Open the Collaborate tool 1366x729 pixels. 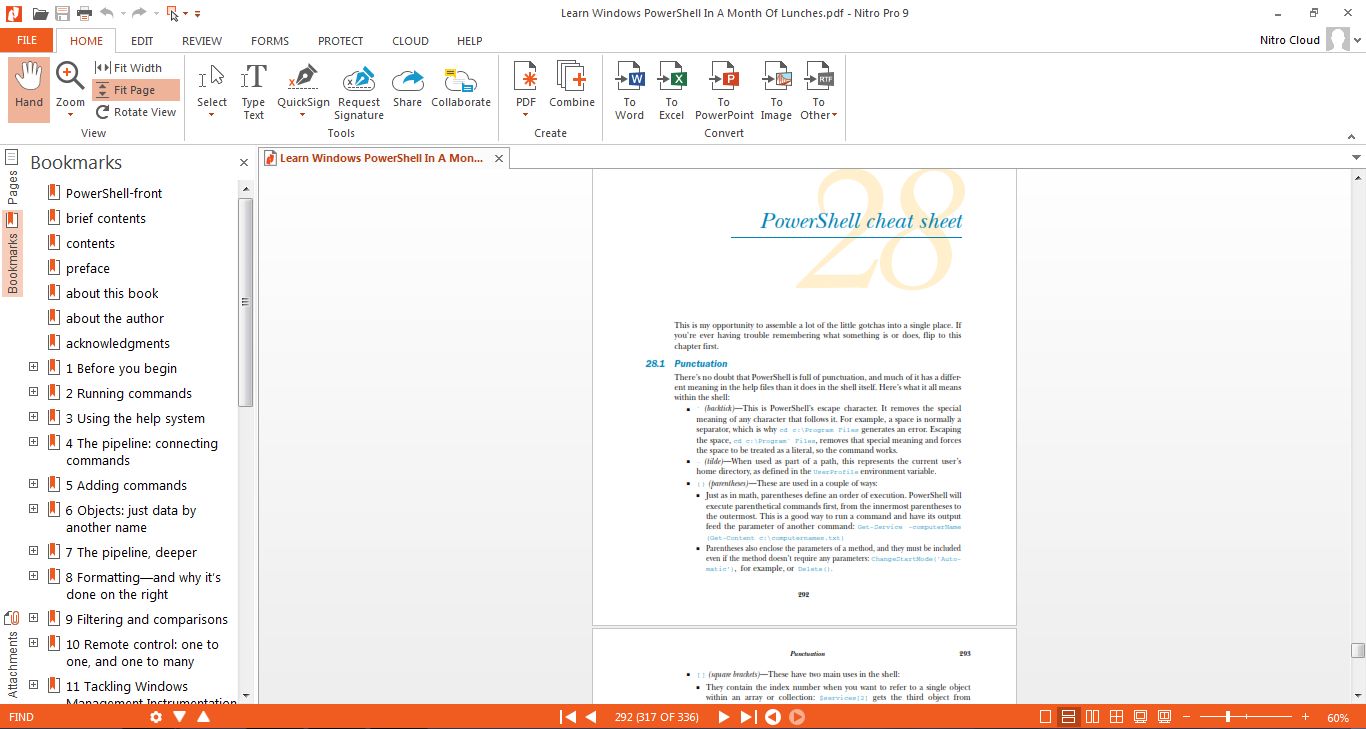(x=461, y=87)
